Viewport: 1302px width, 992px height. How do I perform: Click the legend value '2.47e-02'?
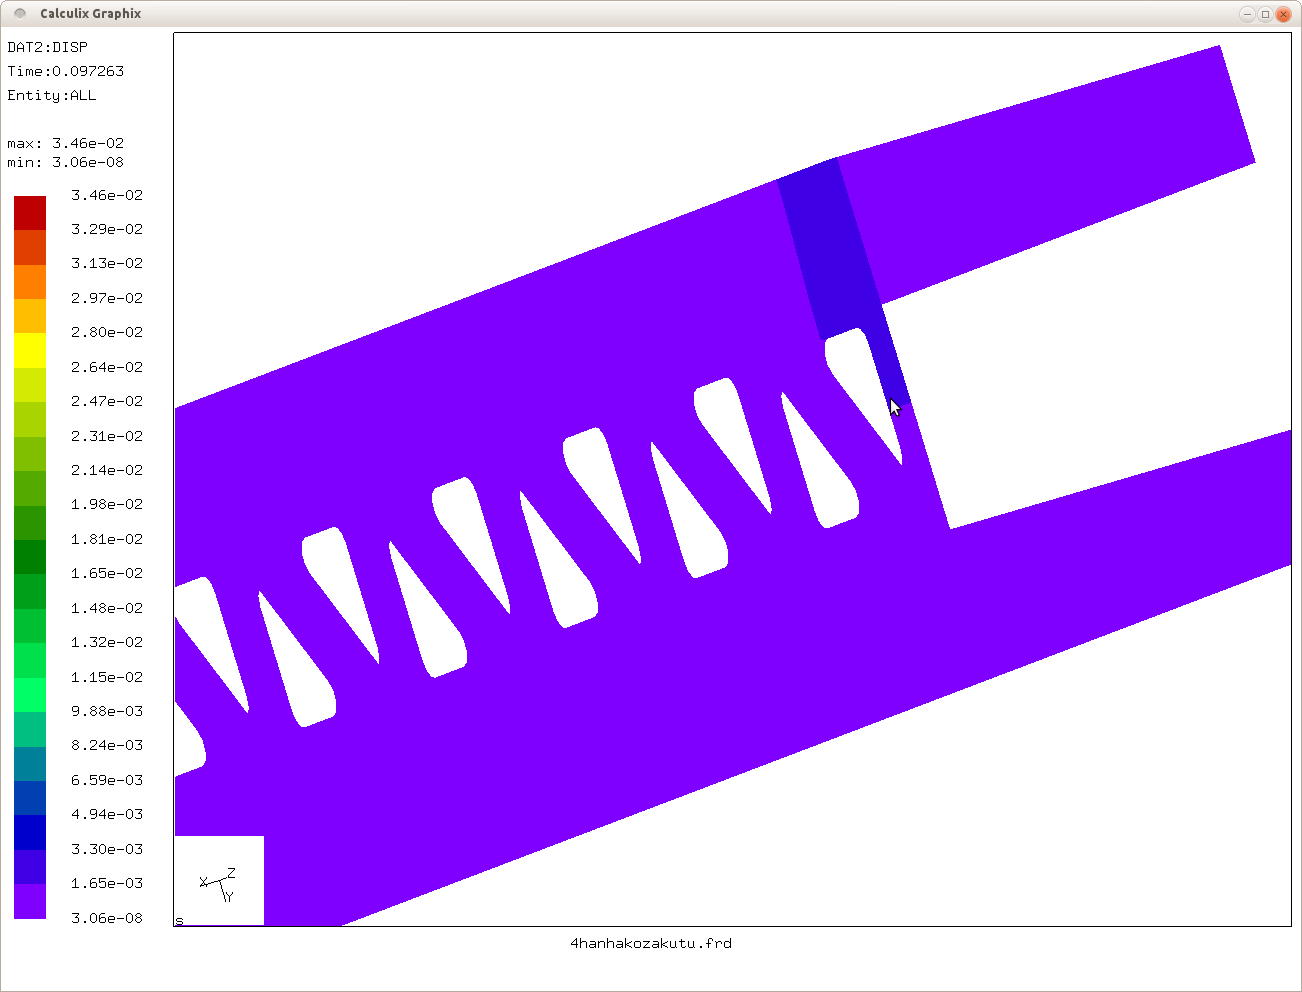pos(107,401)
